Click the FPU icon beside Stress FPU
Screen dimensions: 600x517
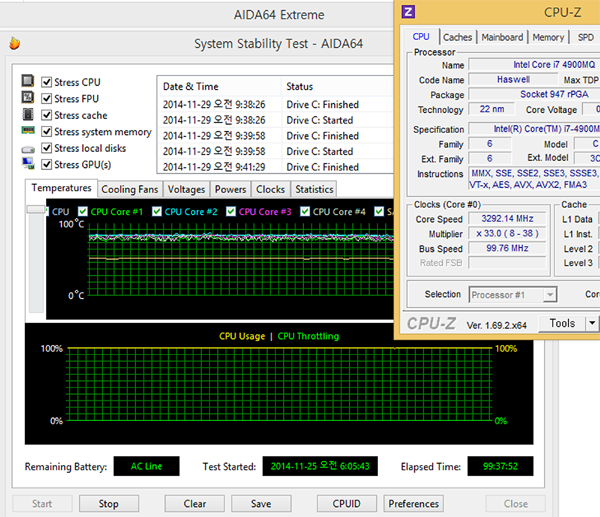28,97
